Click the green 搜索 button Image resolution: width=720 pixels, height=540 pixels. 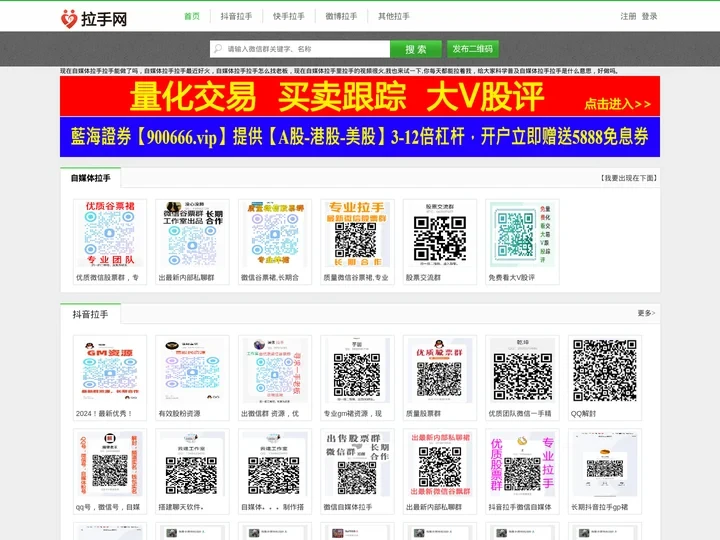416,49
